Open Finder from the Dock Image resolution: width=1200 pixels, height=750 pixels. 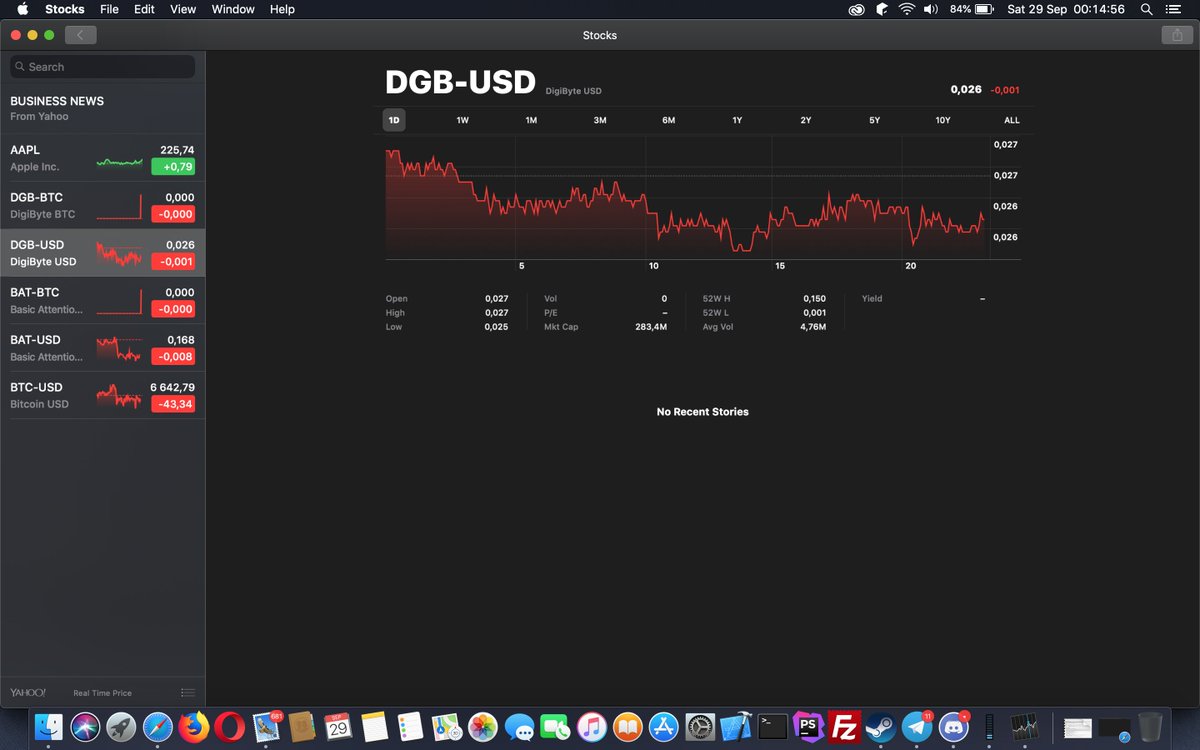coord(48,727)
